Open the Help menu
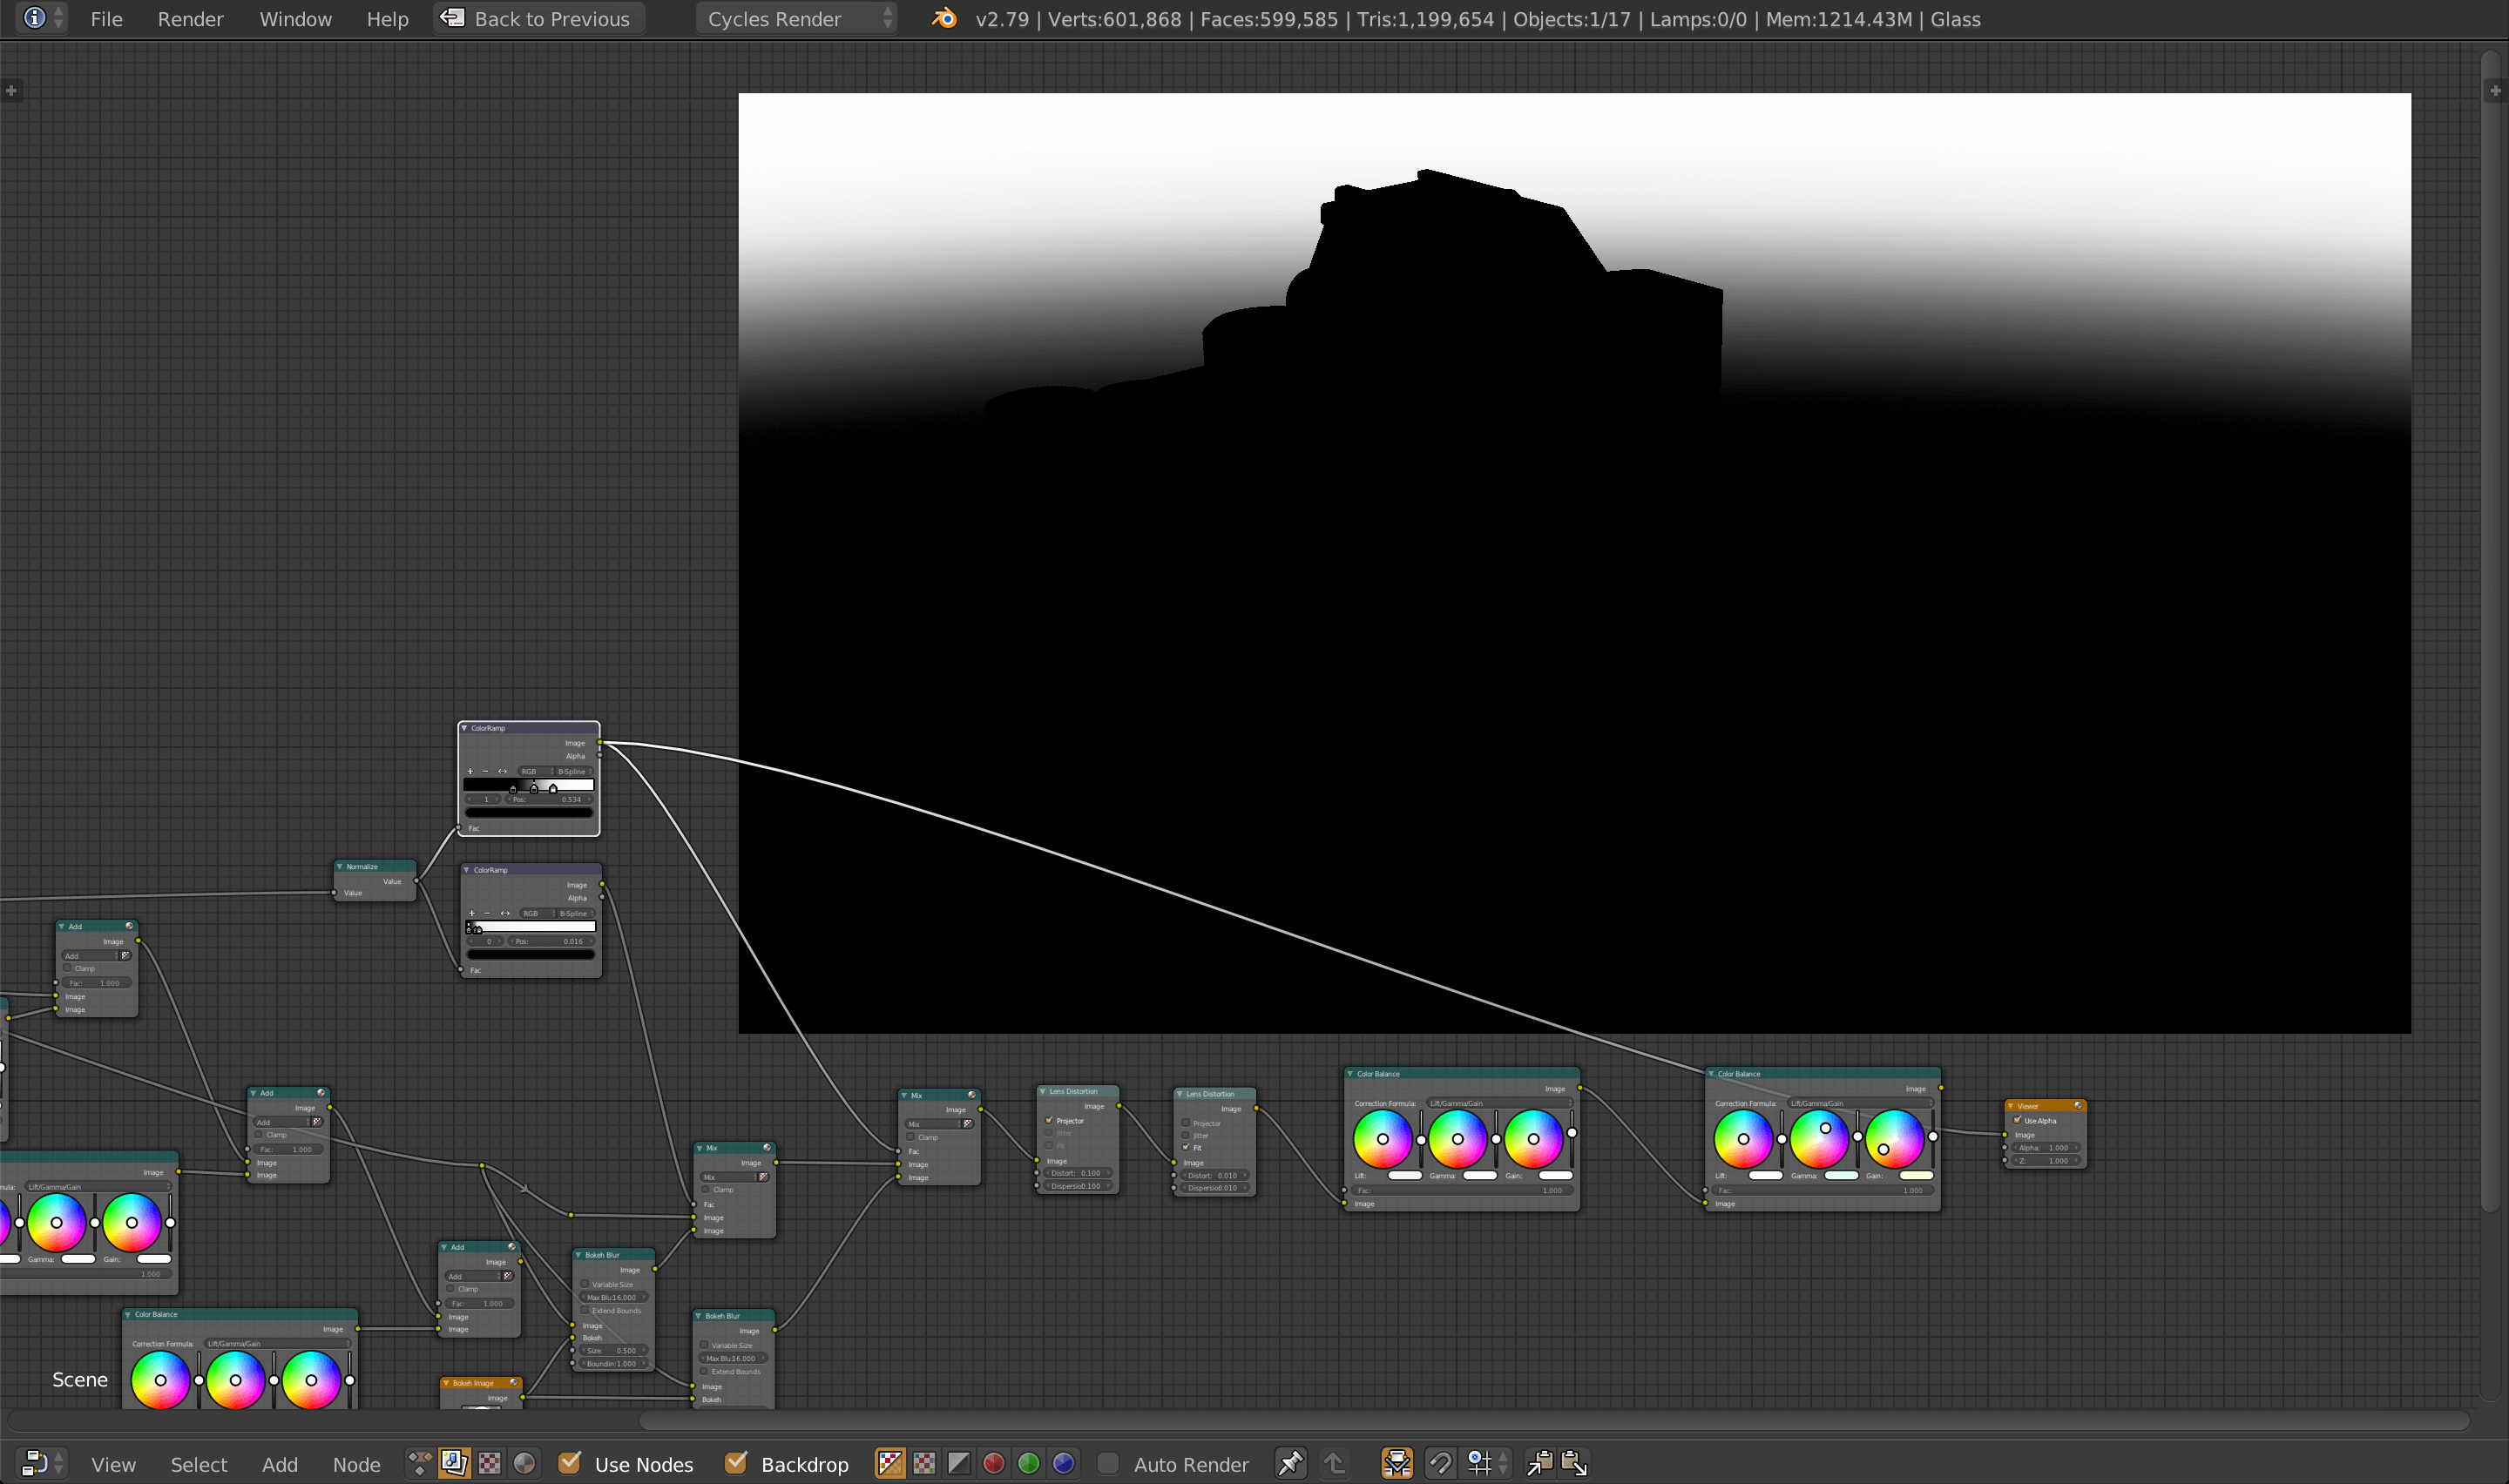This screenshot has height=1484, width=2509. [x=387, y=19]
